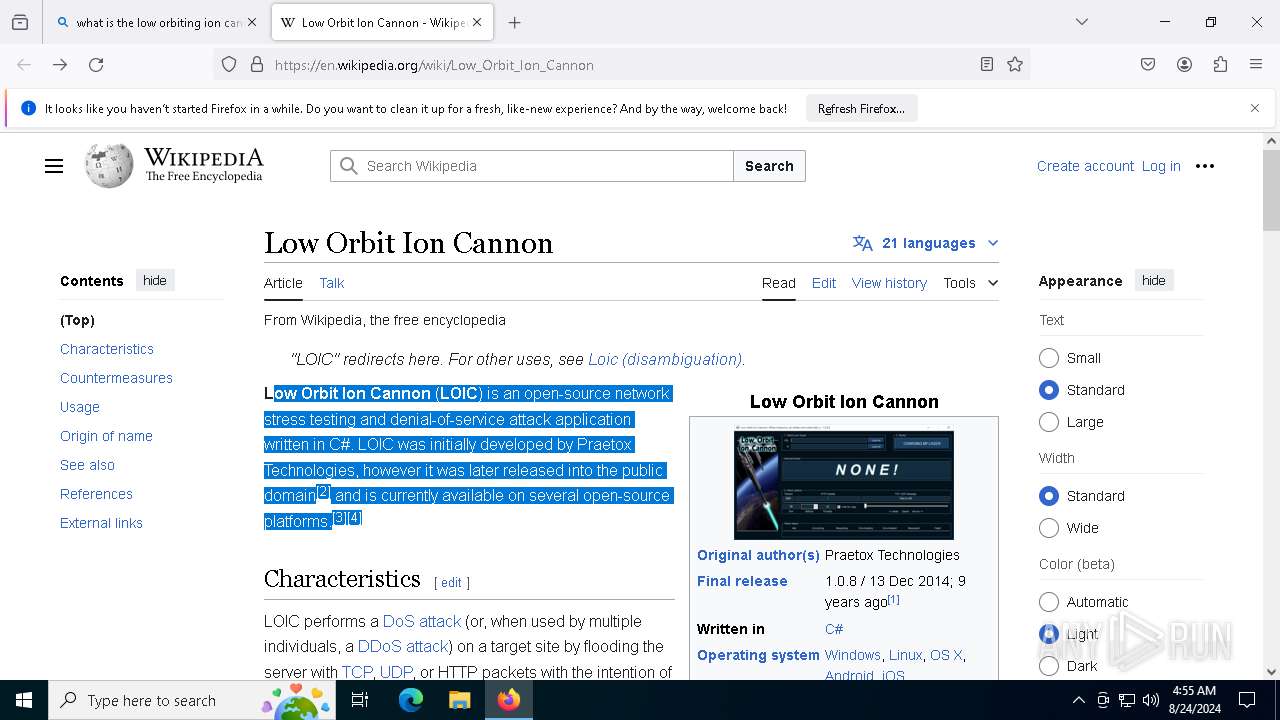Launch Microsoft Edge from taskbar
1280x720 pixels.
tap(411, 700)
